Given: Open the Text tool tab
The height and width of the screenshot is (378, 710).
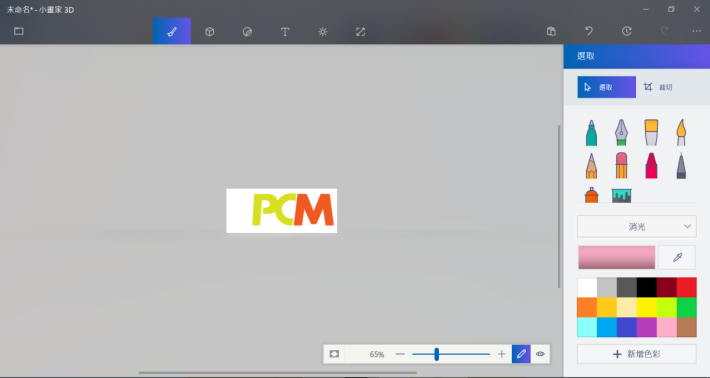Looking at the screenshot, I should [x=285, y=31].
